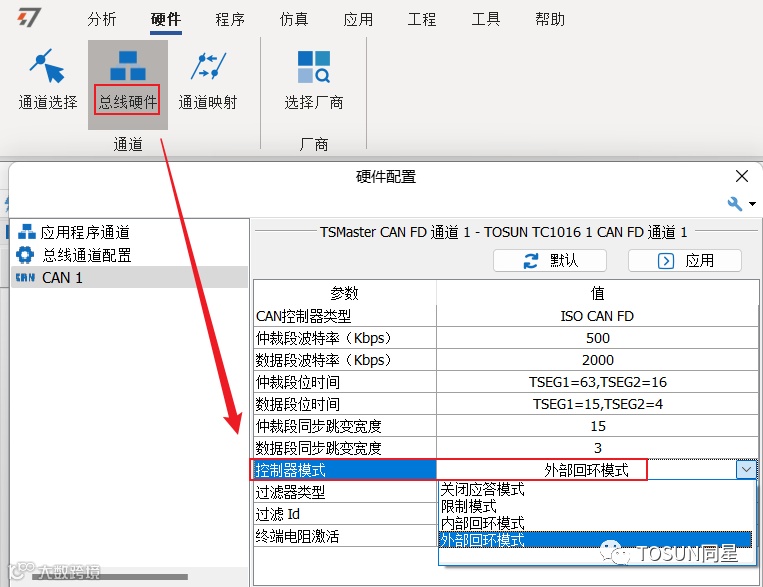Switch to the 分析 ribbon tab
The image size is (763, 587).
click(102, 19)
